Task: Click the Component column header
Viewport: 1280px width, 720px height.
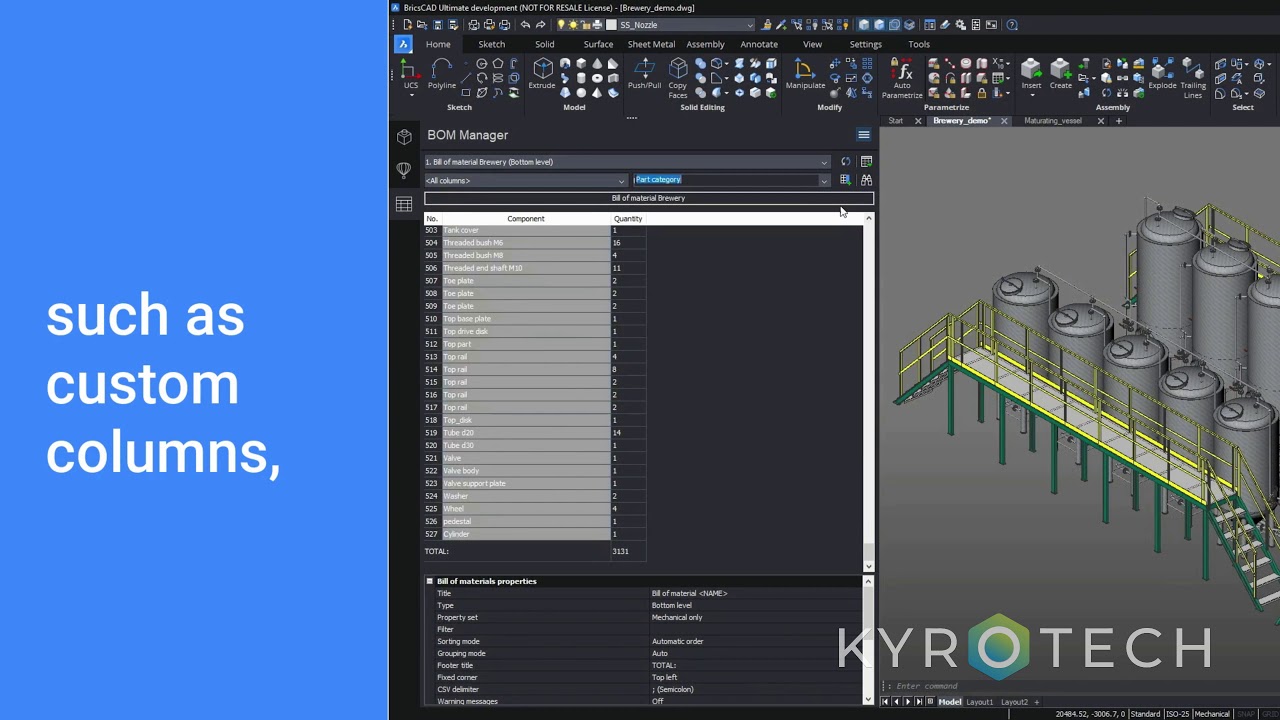Action: coord(526,218)
